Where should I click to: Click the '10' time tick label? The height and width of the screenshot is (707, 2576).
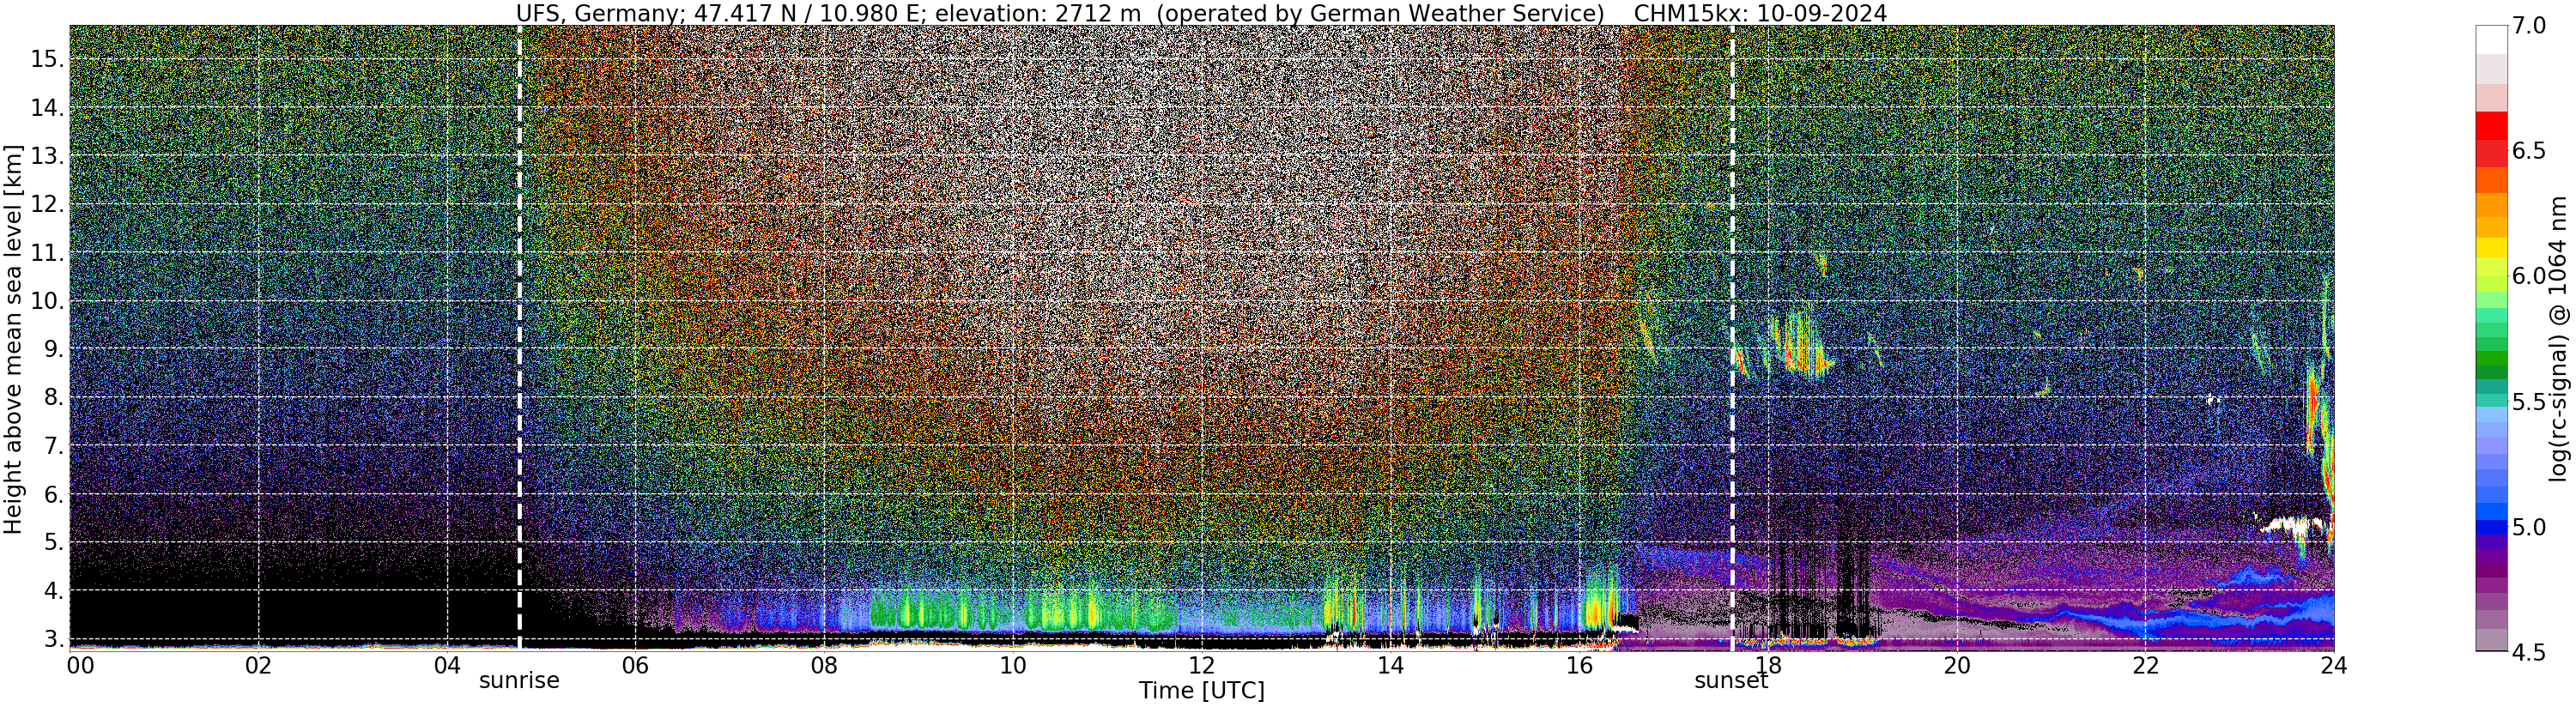pos(1012,666)
